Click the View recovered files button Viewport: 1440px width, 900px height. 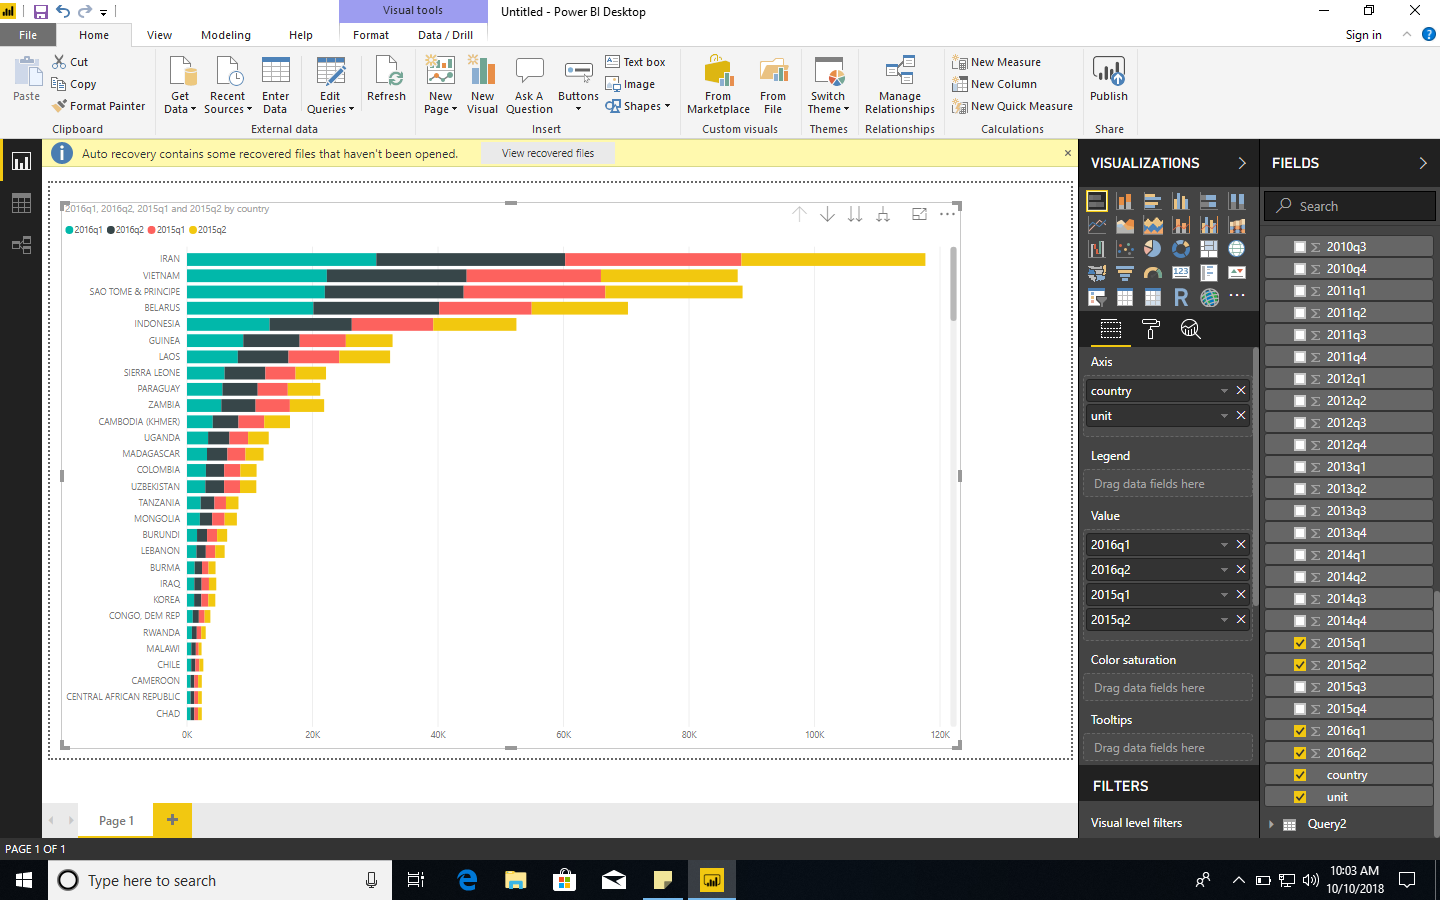547,153
